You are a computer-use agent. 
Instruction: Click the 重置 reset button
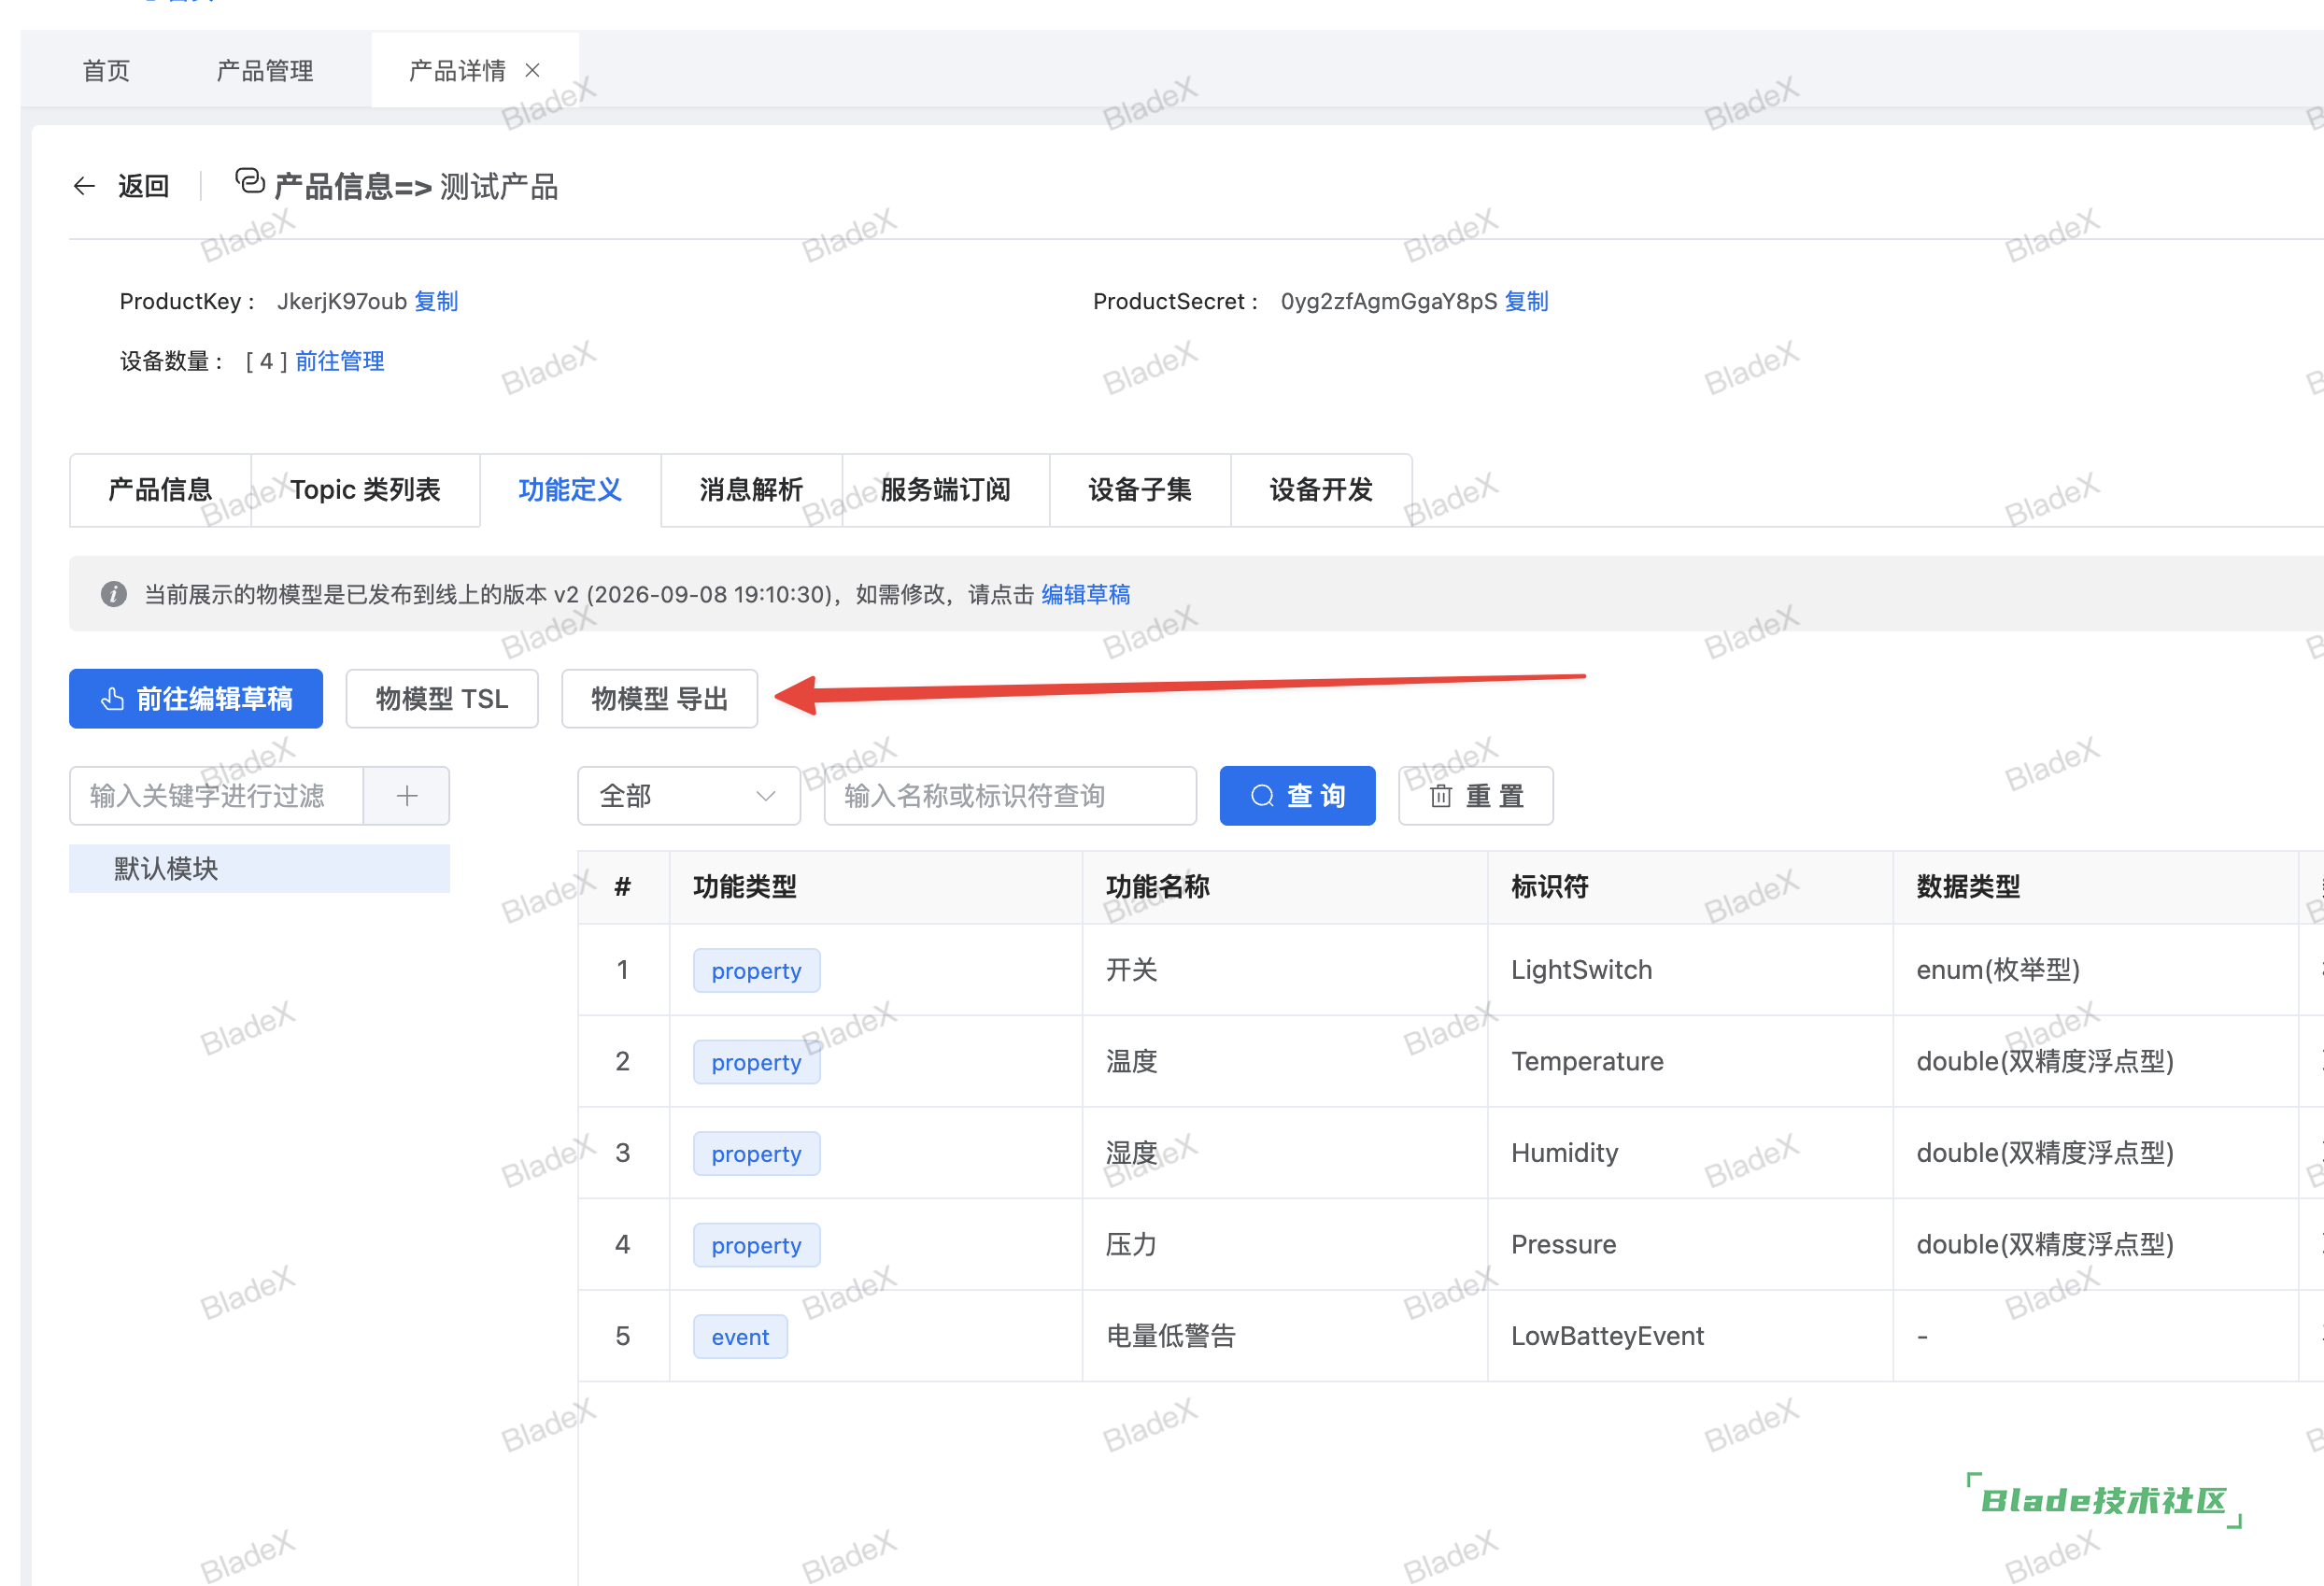pyautogui.click(x=1475, y=796)
